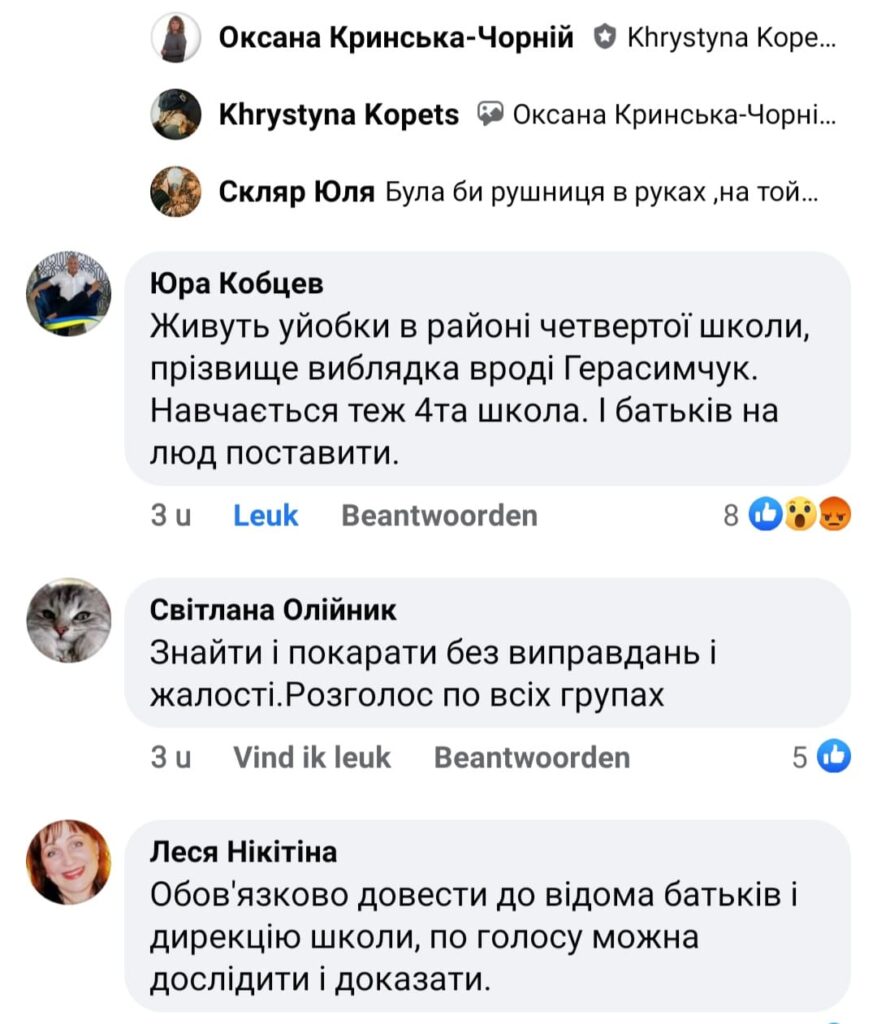The width and height of the screenshot is (877, 1024).
Task: Click the shield badge beside Оксана Кринська-Чорній
Action: tap(604, 39)
